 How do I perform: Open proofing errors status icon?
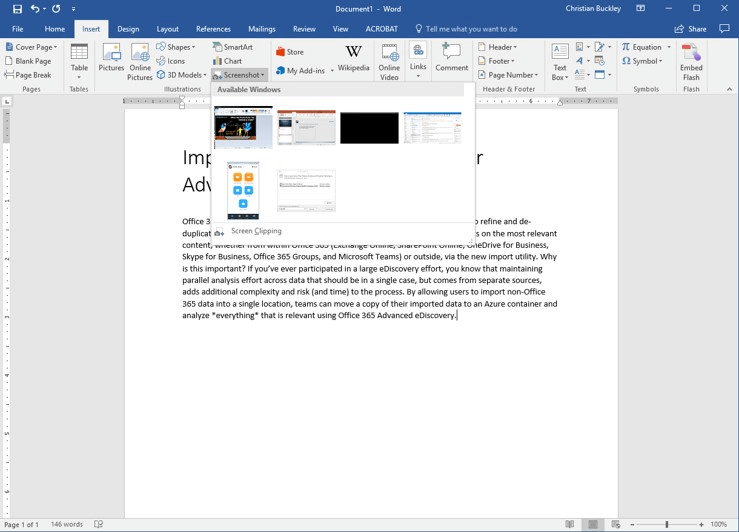[x=99, y=524]
